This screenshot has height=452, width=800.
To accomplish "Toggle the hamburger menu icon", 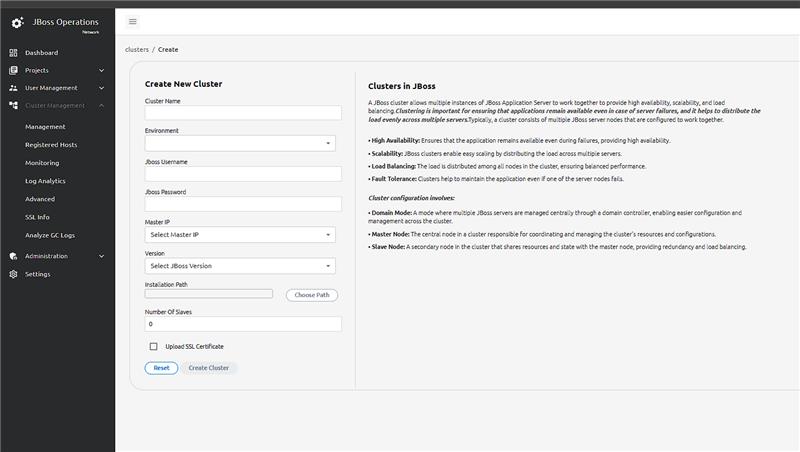I will (133, 21).
